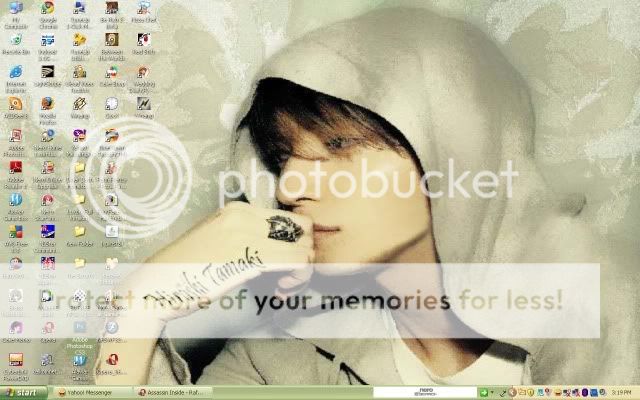Select the Recycle Bin icon
Screen dimensions: 640x400
click(16, 41)
